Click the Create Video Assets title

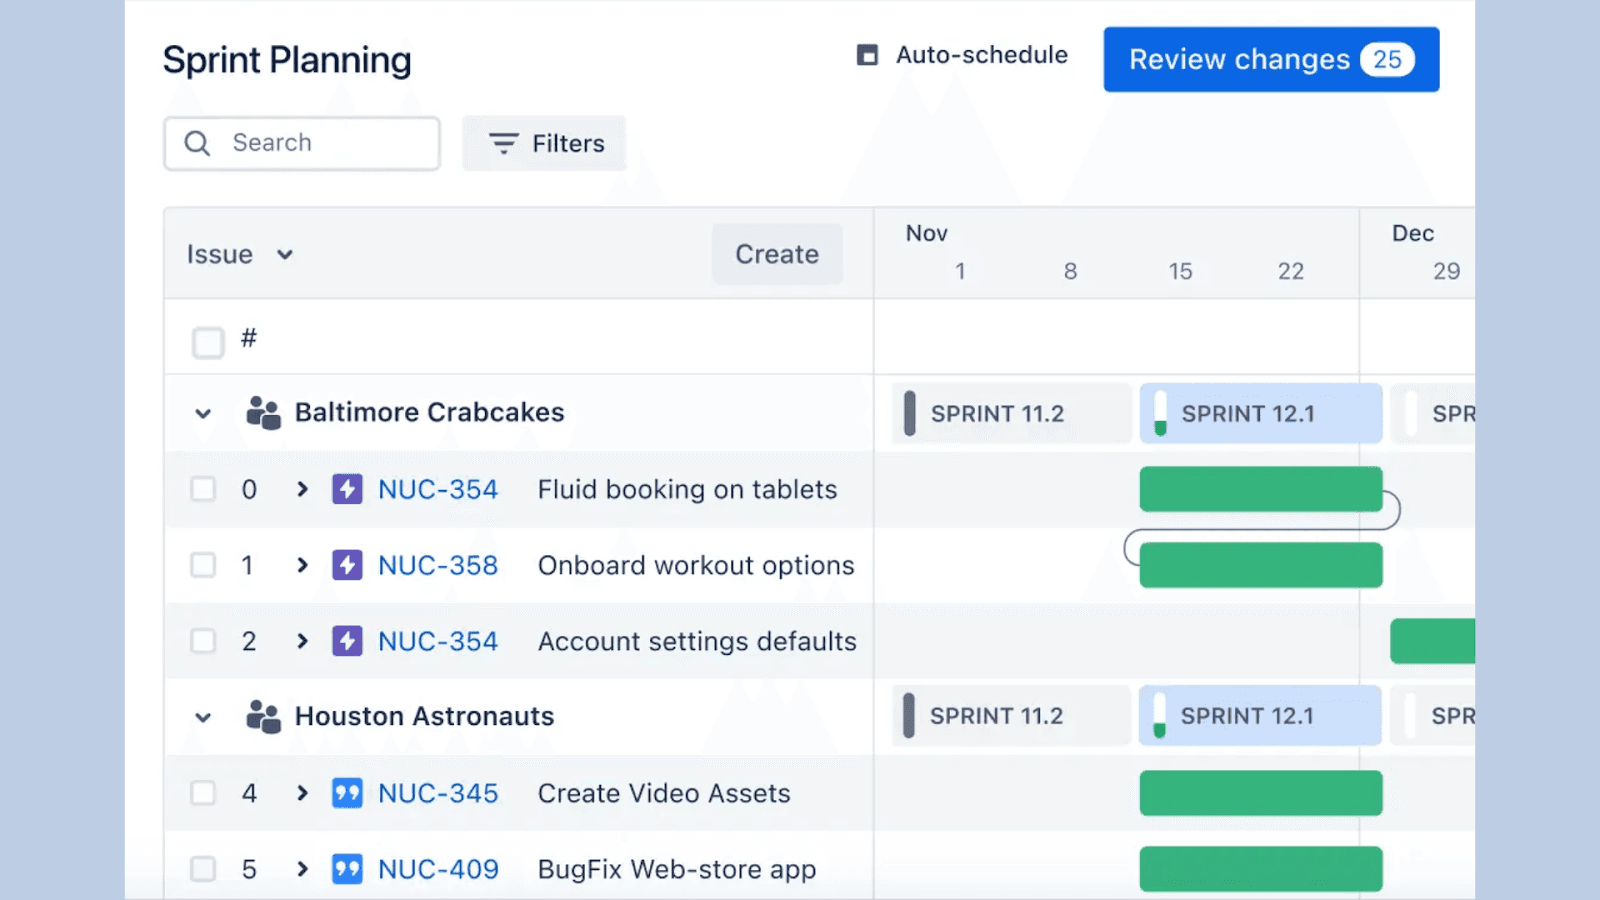click(664, 793)
